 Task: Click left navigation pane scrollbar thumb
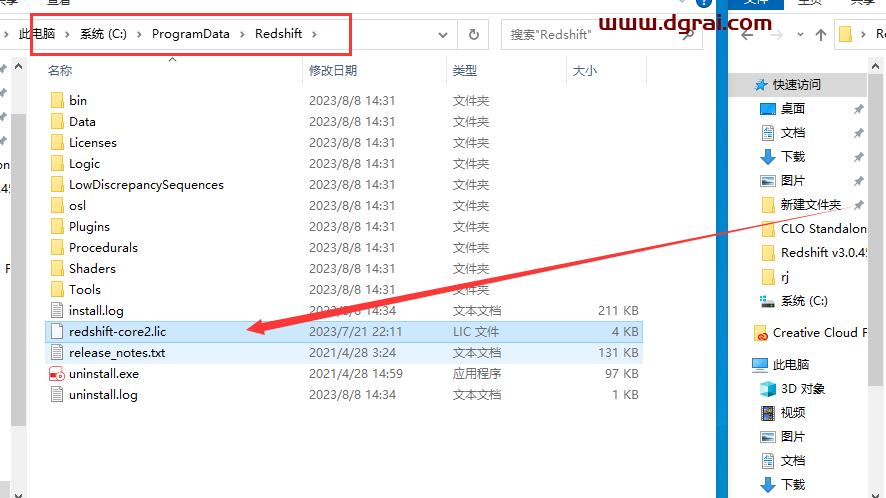(x=18, y=270)
